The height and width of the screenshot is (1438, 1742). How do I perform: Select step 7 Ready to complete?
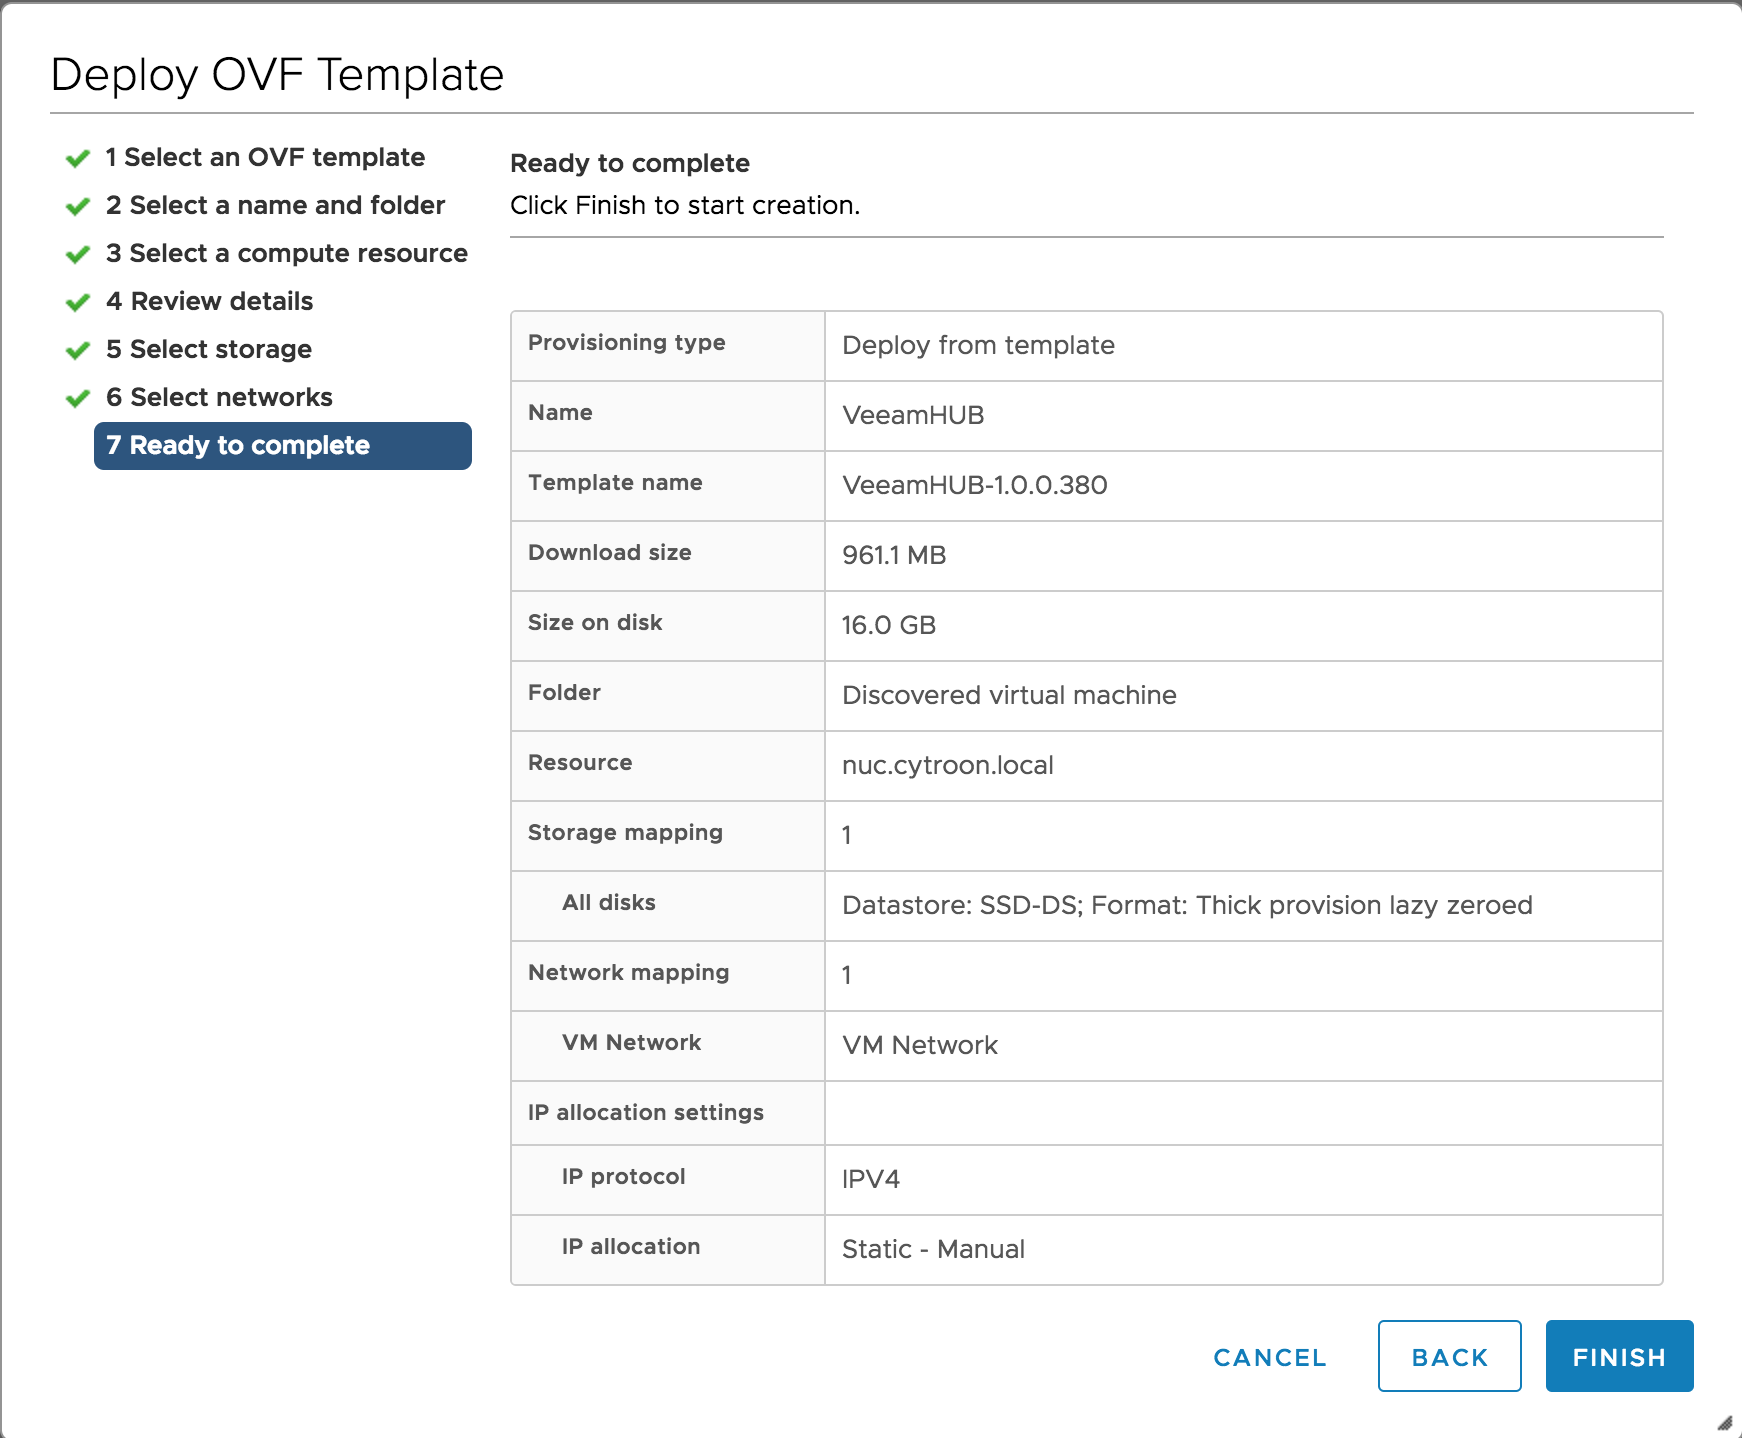(283, 446)
